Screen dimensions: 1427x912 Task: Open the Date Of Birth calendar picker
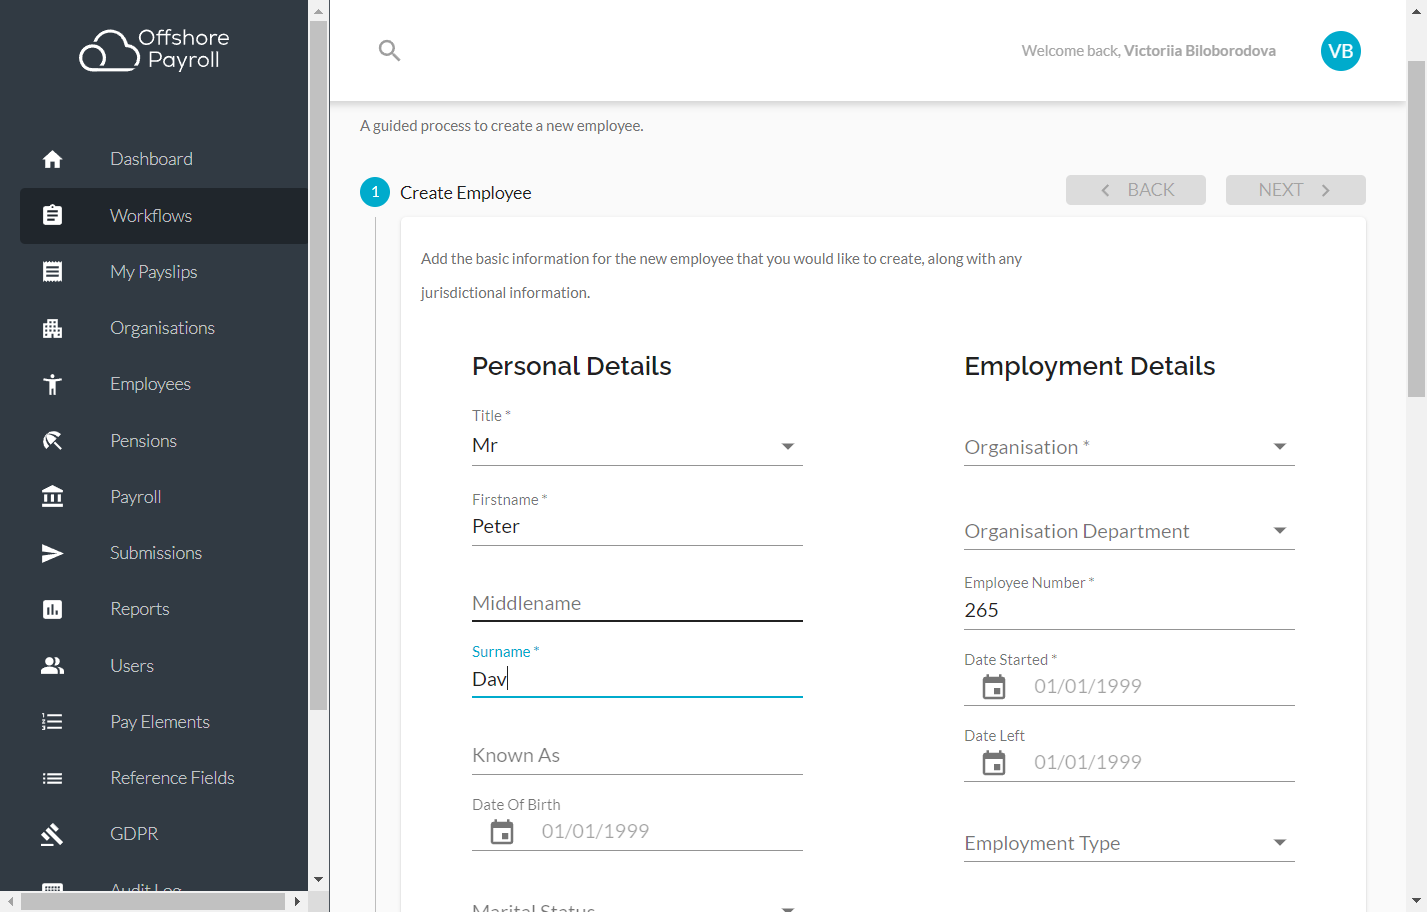pyautogui.click(x=502, y=832)
